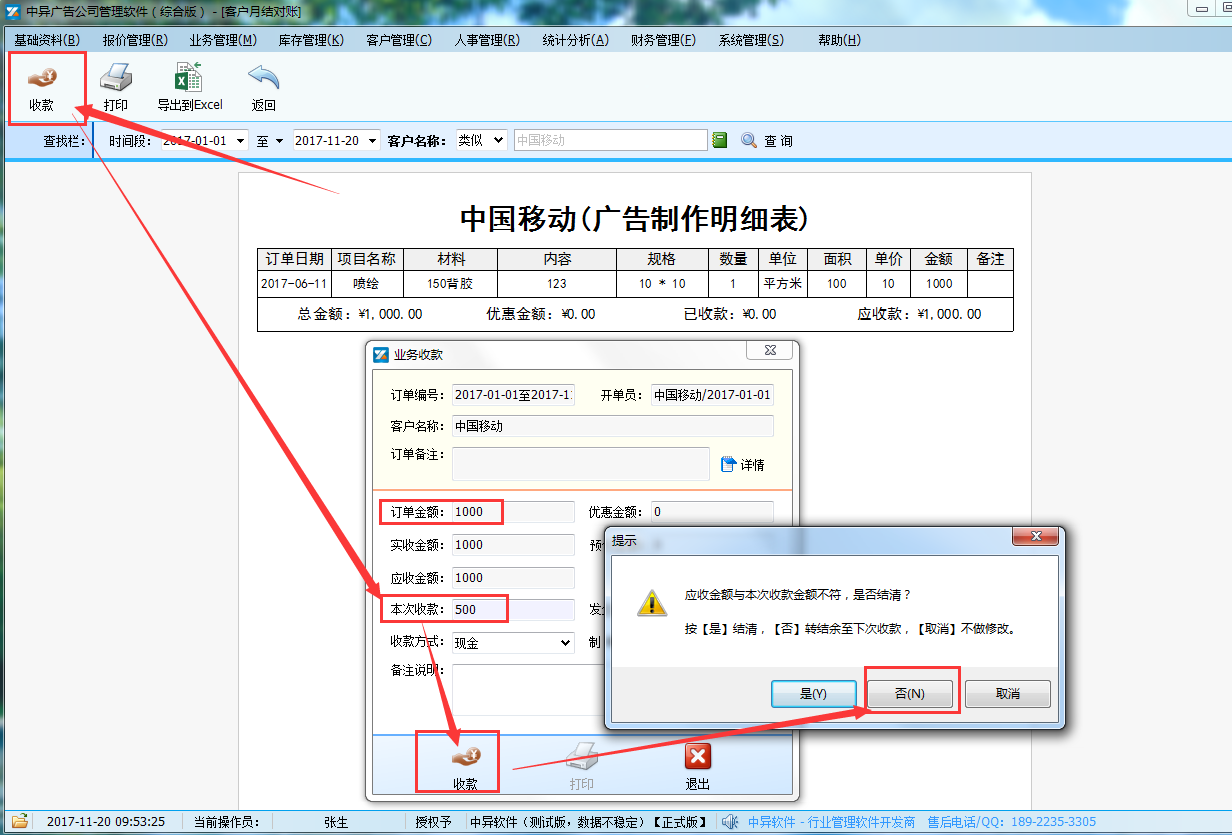This screenshot has height=835, width=1232.
Task: Click 实收金额 field in dialog
Action: (513, 545)
